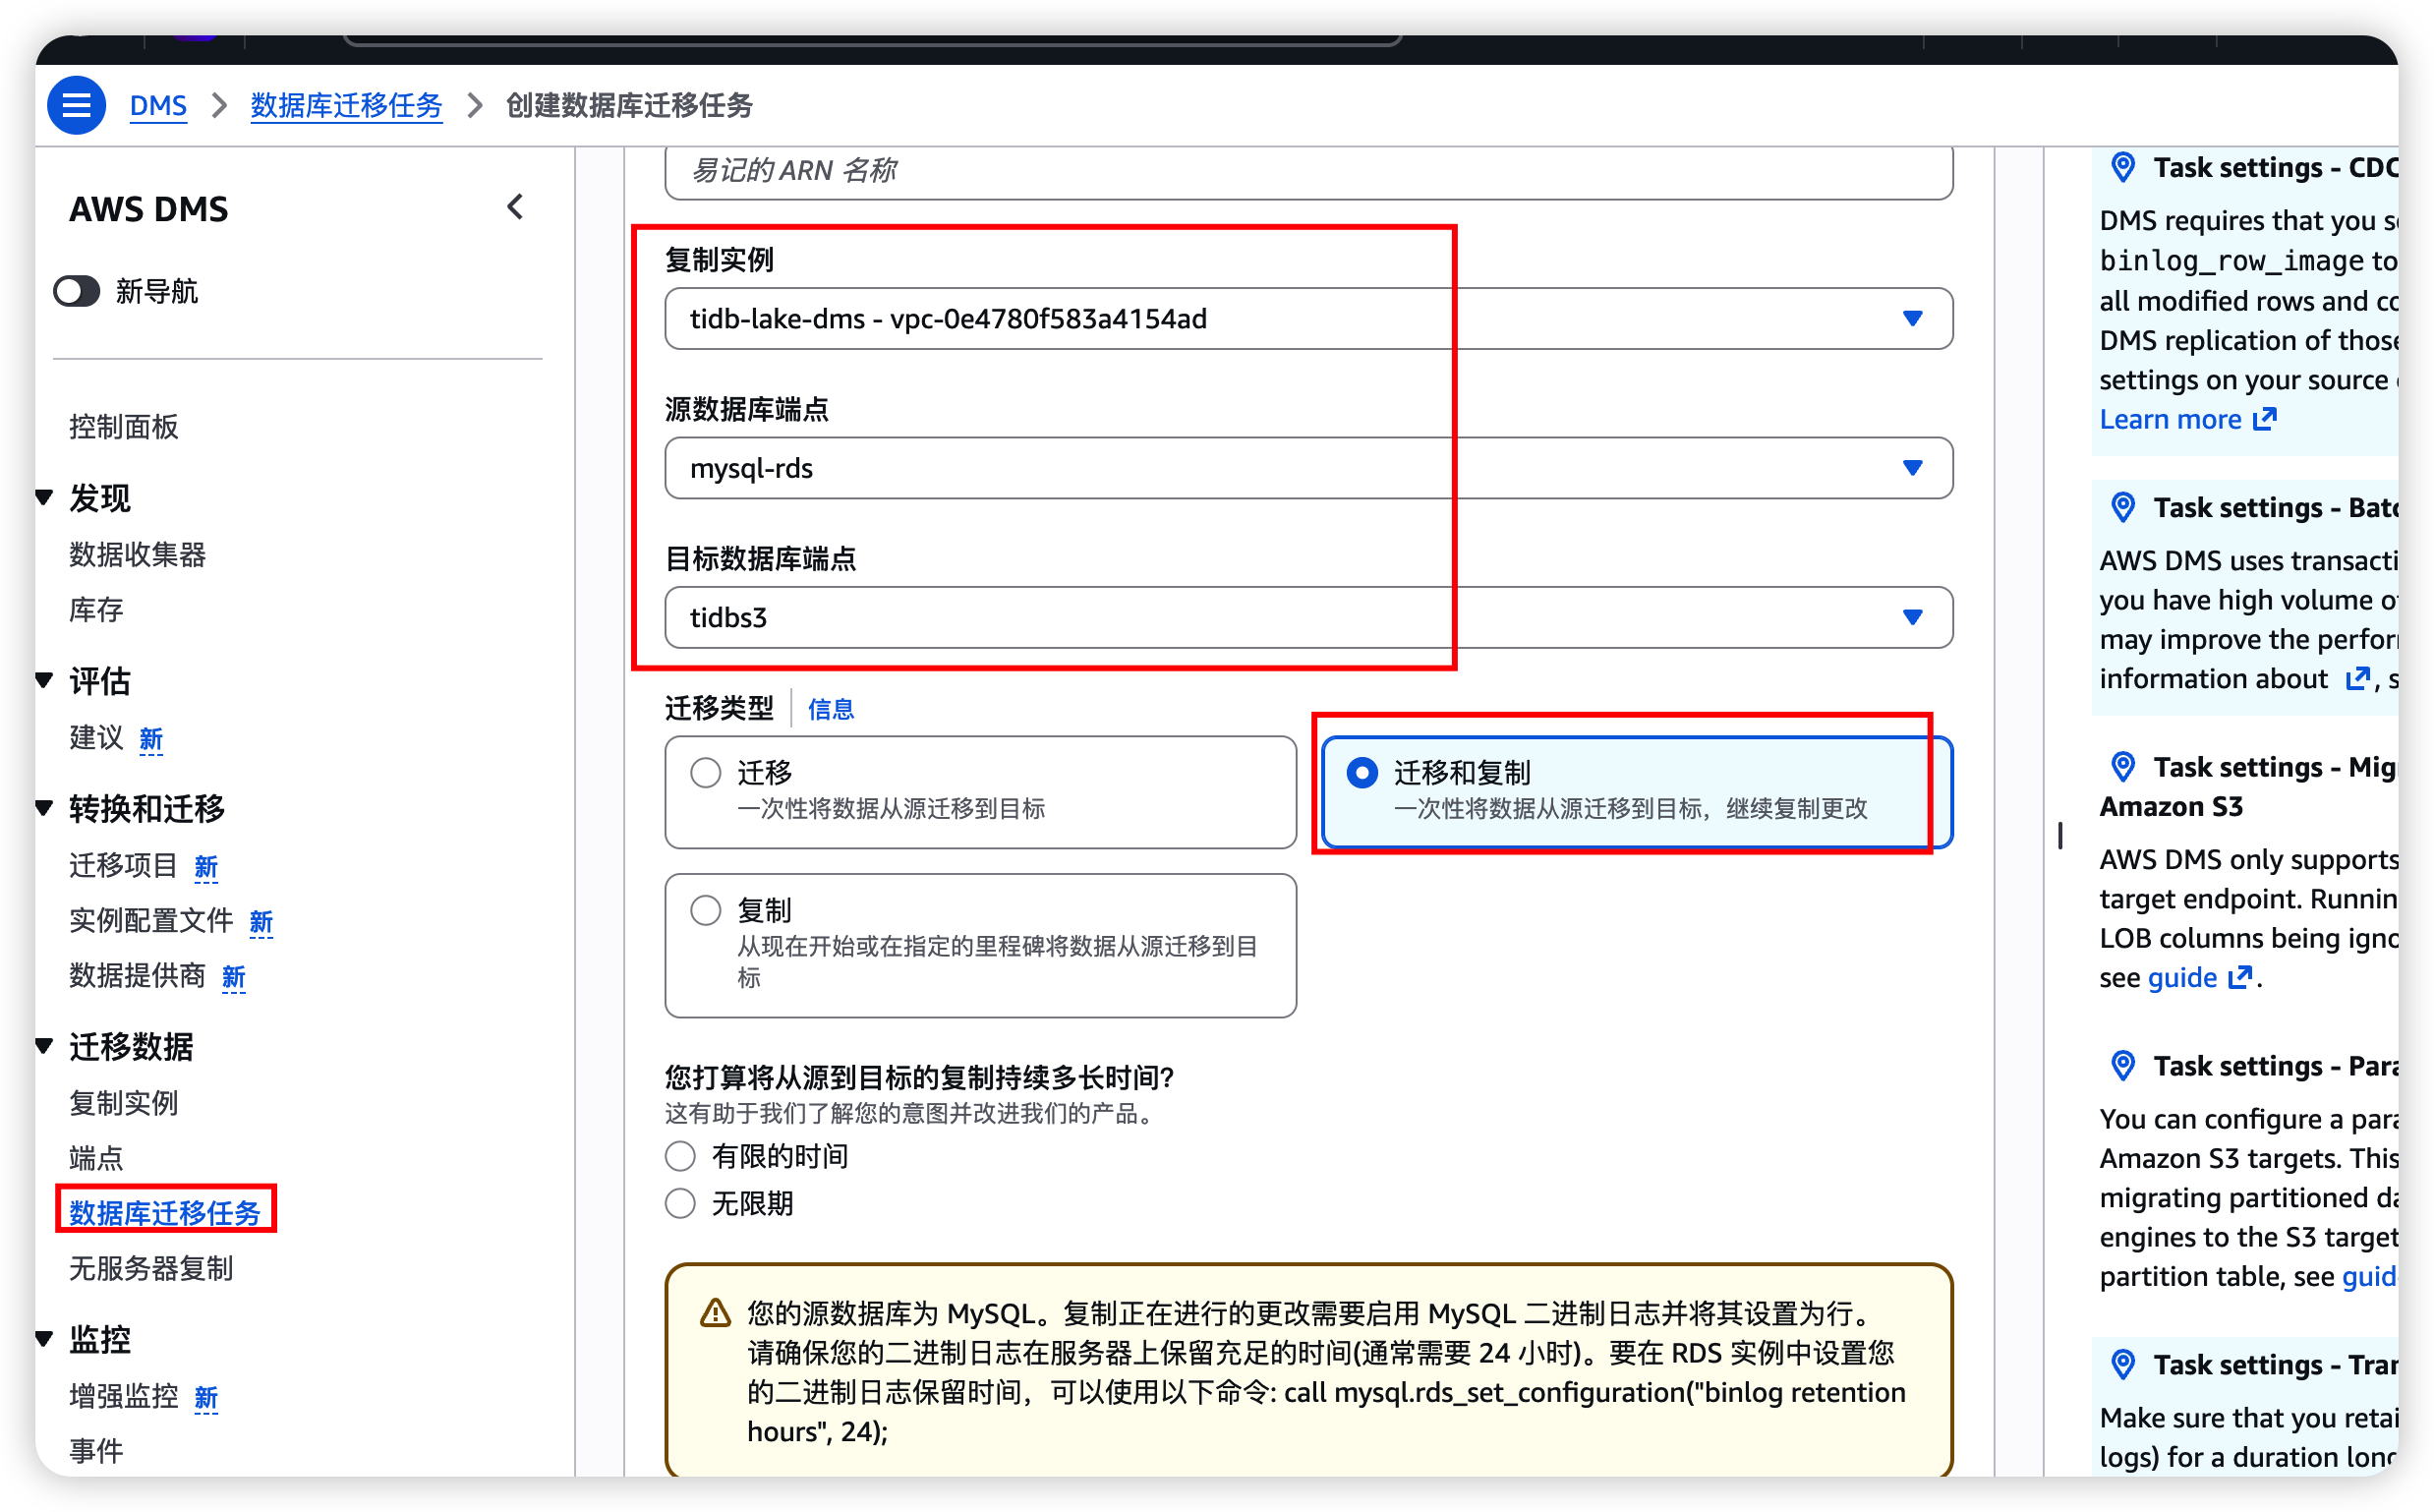The image size is (2434, 1512).
Task: Open 数据库迁移任务 in the sidebar
Action: 165,1213
